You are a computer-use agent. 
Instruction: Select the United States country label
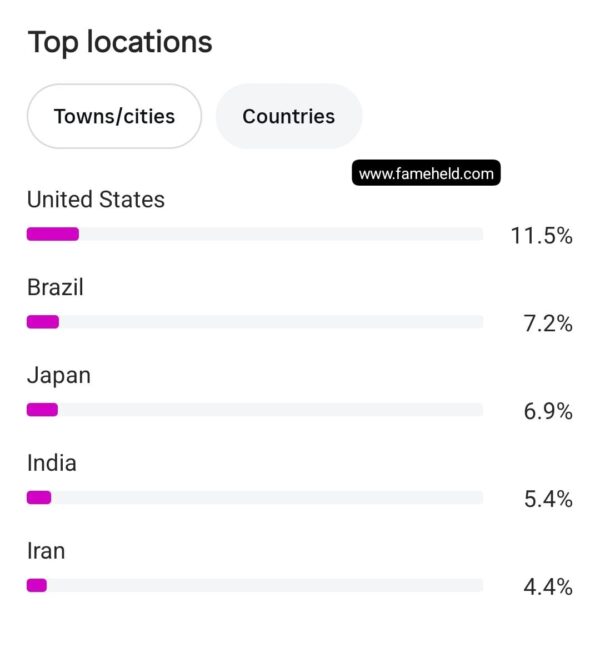[96, 199]
